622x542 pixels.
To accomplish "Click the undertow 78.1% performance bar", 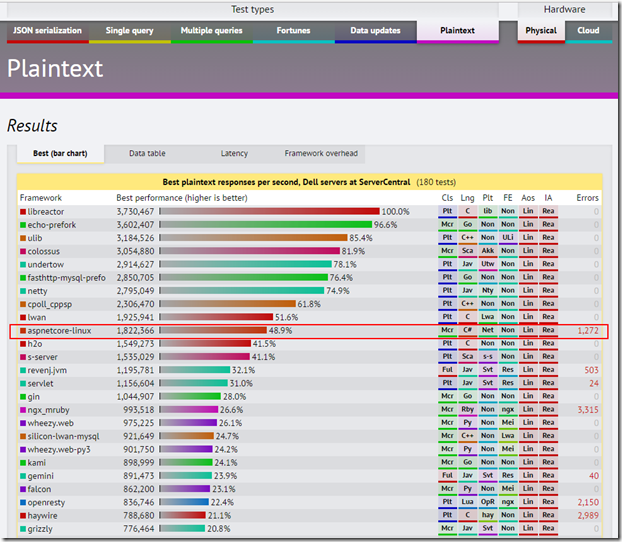I will coord(246,265).
